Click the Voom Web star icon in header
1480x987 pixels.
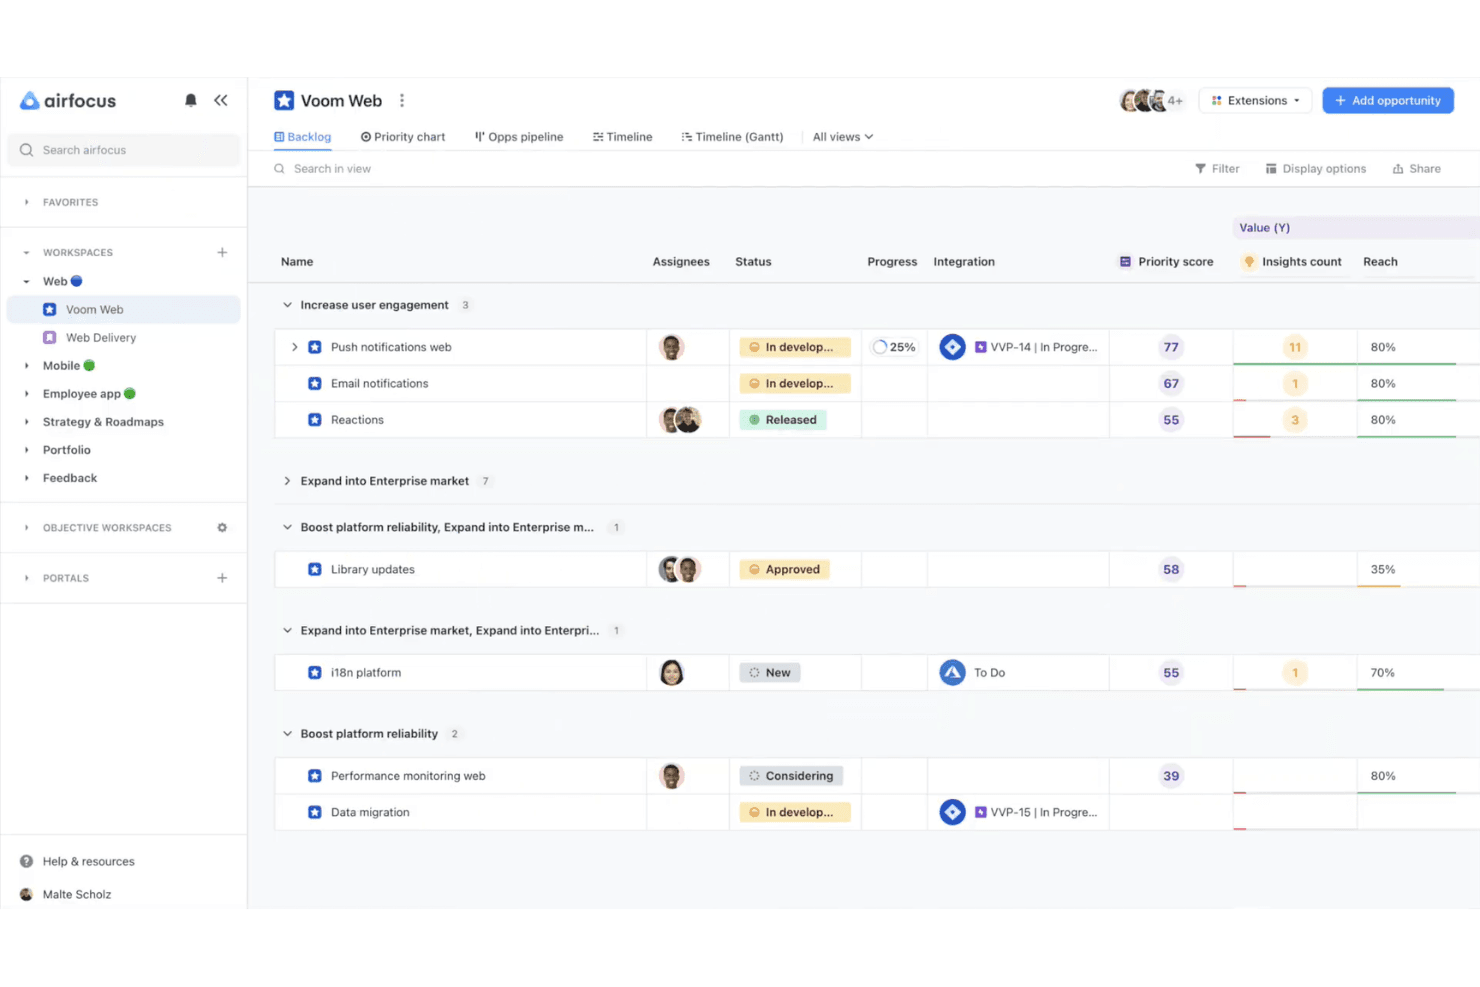coord(284,100)
